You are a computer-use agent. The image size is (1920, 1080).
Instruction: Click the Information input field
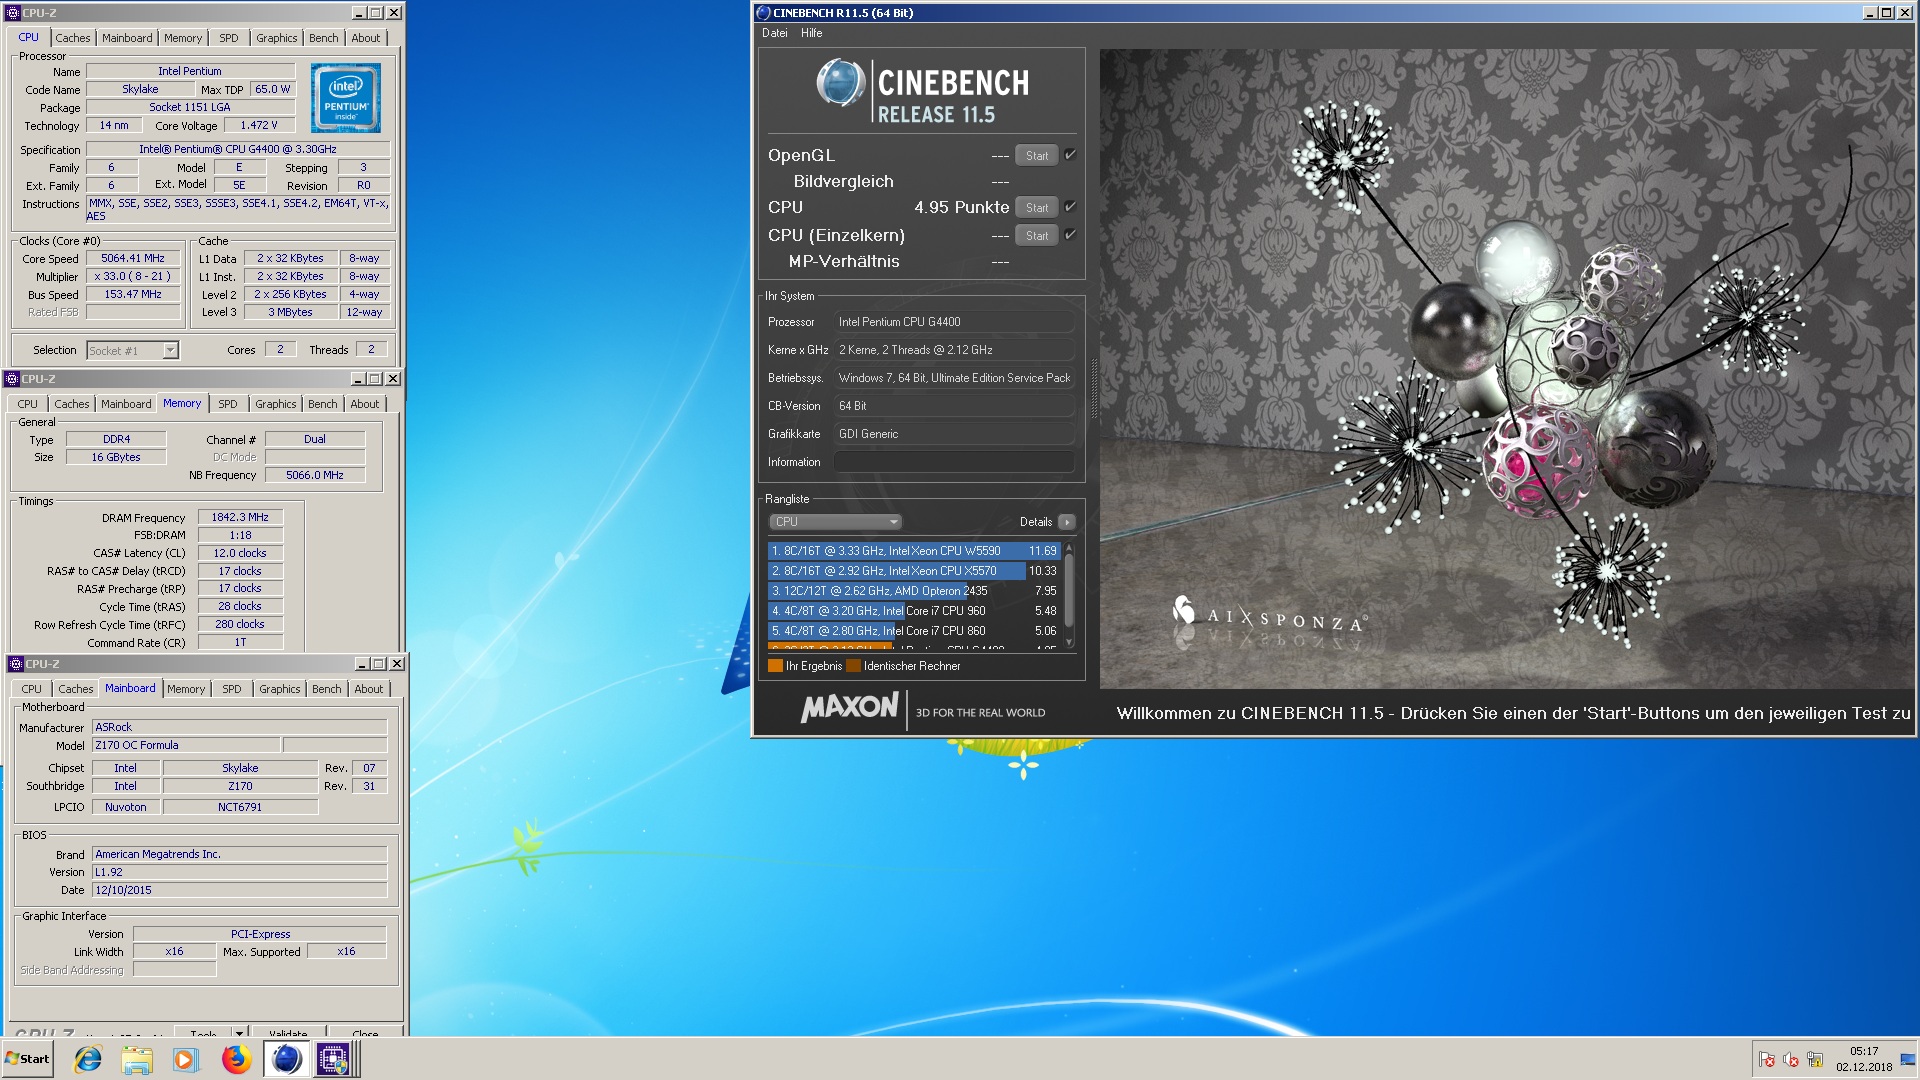pos(954,462)
